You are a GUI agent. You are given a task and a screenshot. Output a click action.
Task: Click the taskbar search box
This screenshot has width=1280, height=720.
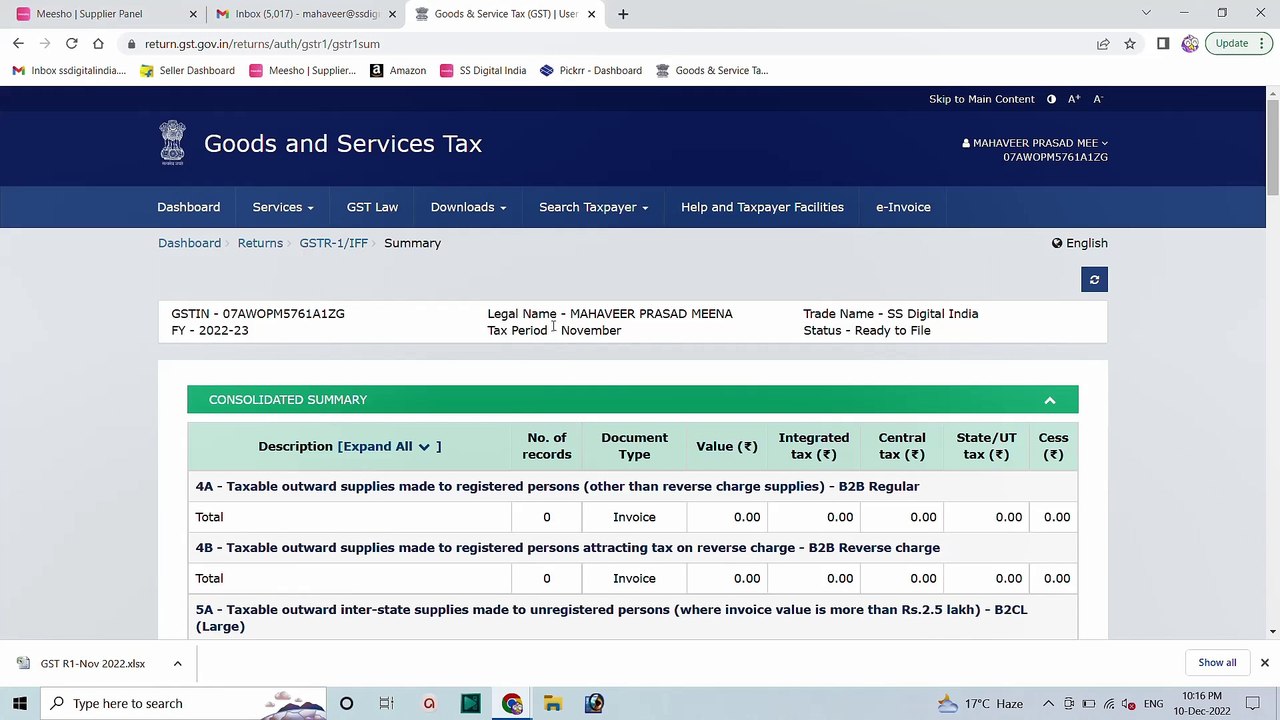(183, 704)
